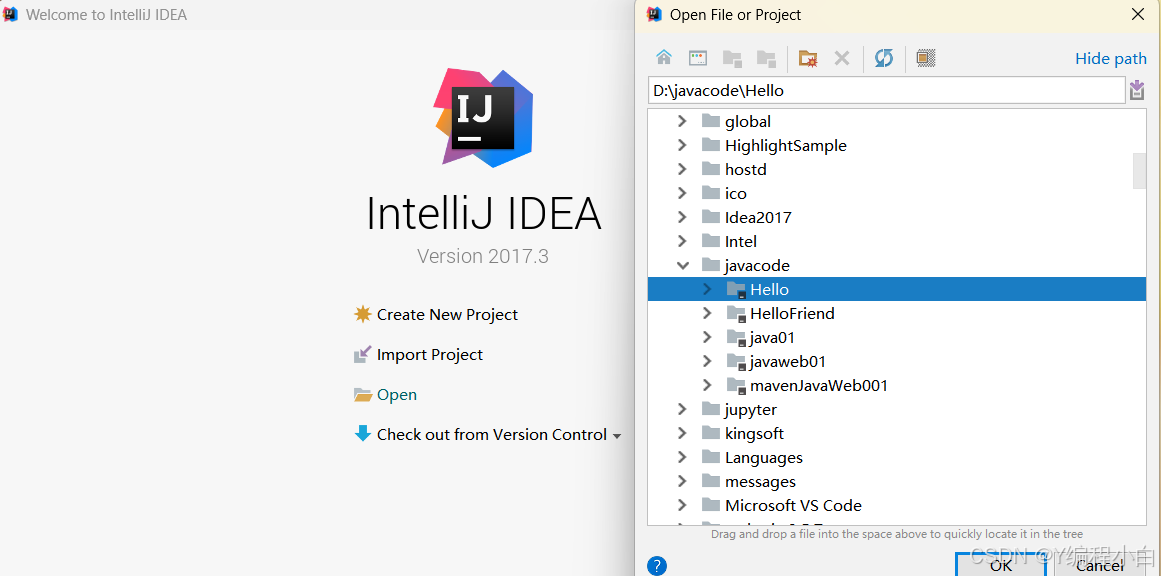Screen dimensions: 1161x576
Task: Toggle show hidden files and directories icon
Action: coord(926,58)
